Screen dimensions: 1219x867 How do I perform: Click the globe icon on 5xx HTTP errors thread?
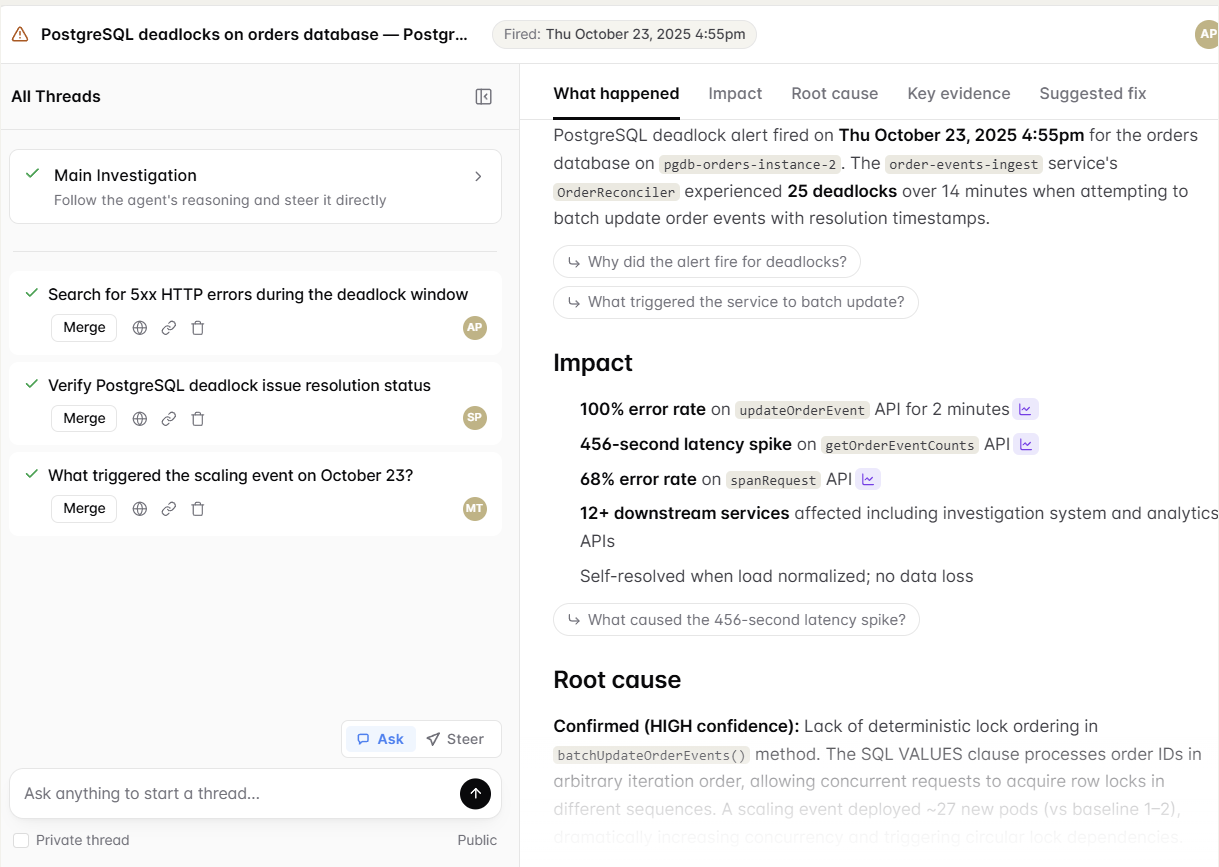[140, 328]
